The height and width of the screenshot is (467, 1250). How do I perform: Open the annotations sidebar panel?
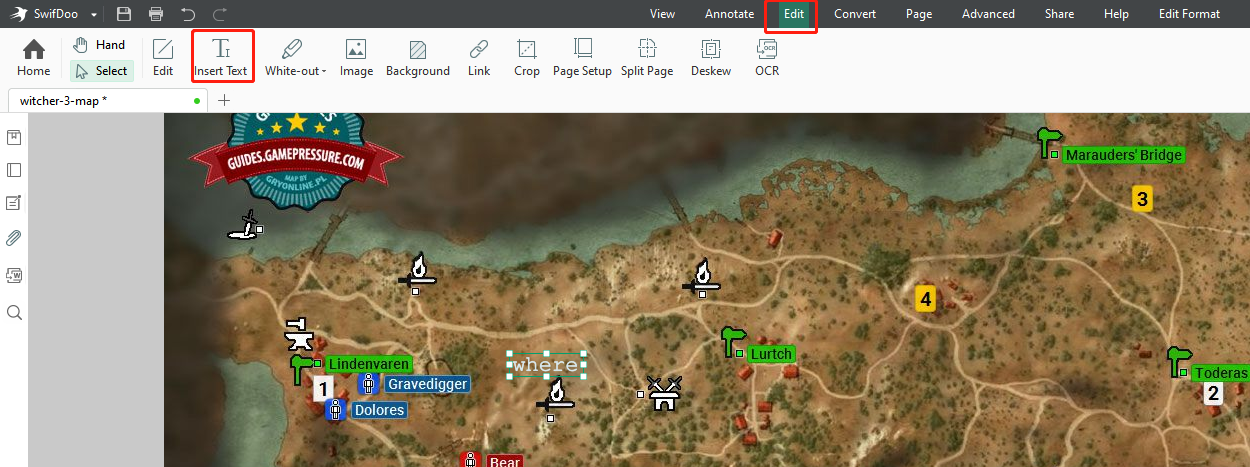pyautogui.click(x=14, y=203)
